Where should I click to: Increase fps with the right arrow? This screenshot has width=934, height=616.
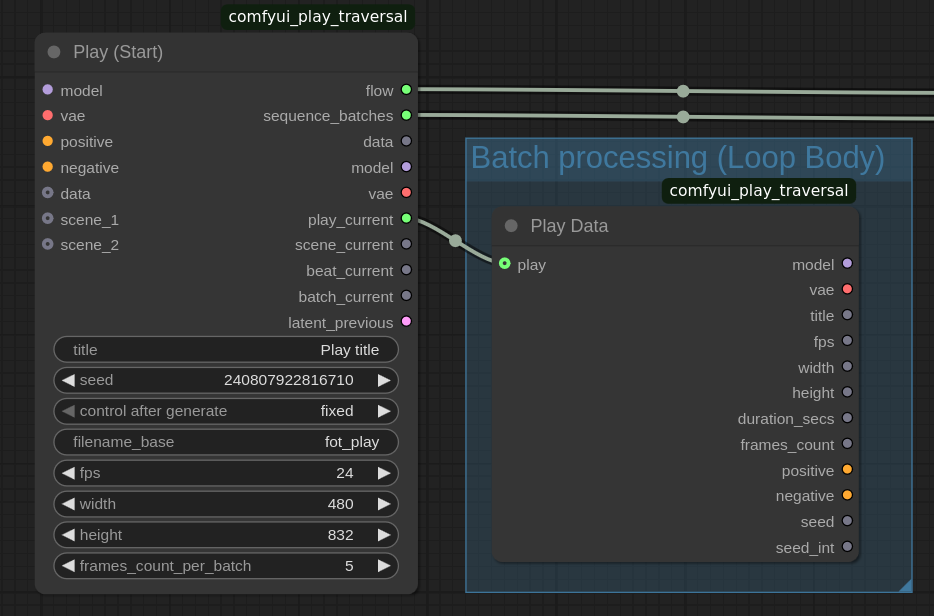tap(384, 473)
